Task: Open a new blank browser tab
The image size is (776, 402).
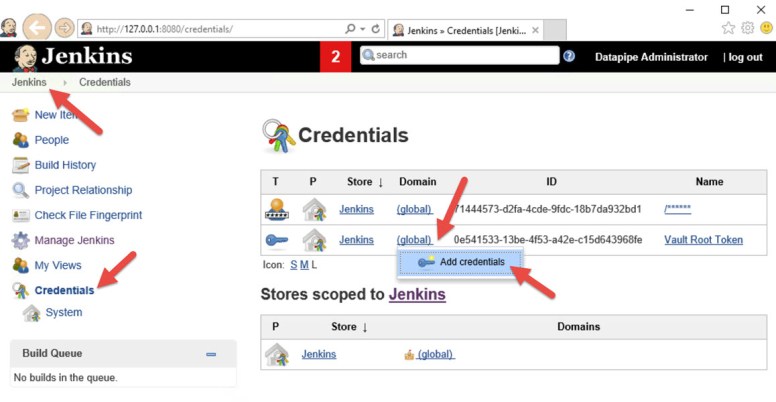Action: (555, 30)
